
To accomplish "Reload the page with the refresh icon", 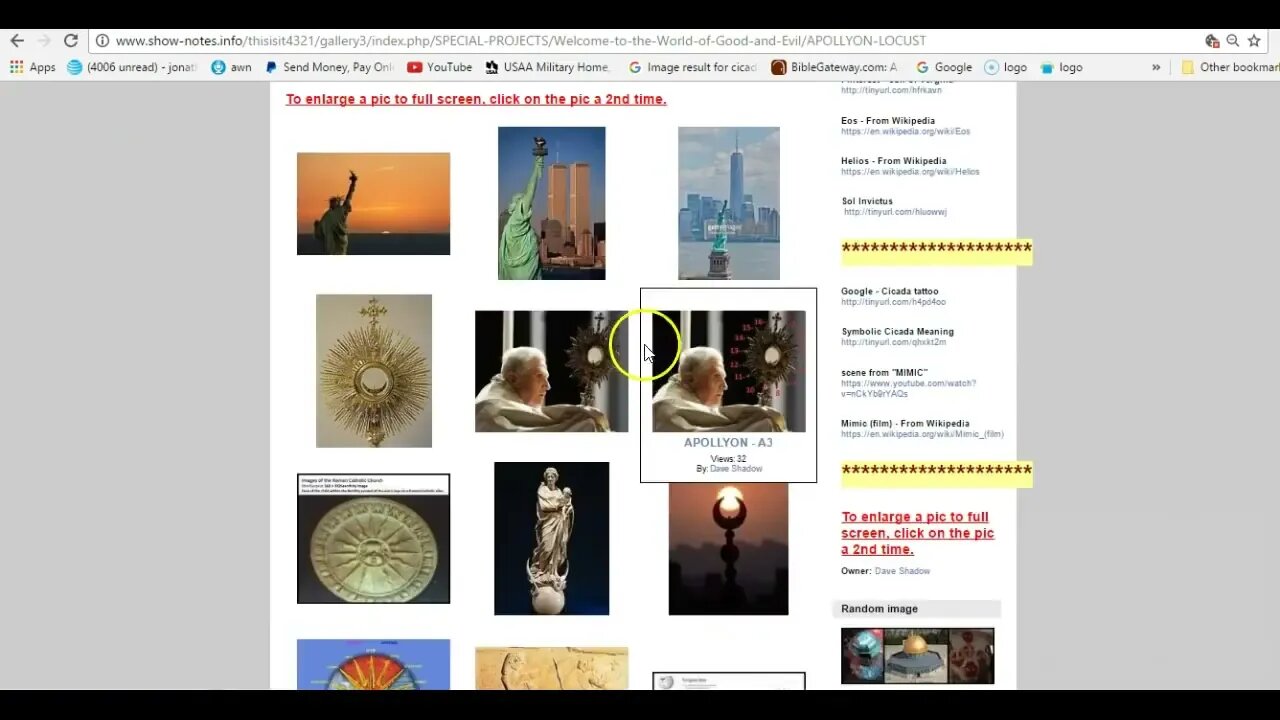I will (x=70, y=41).
